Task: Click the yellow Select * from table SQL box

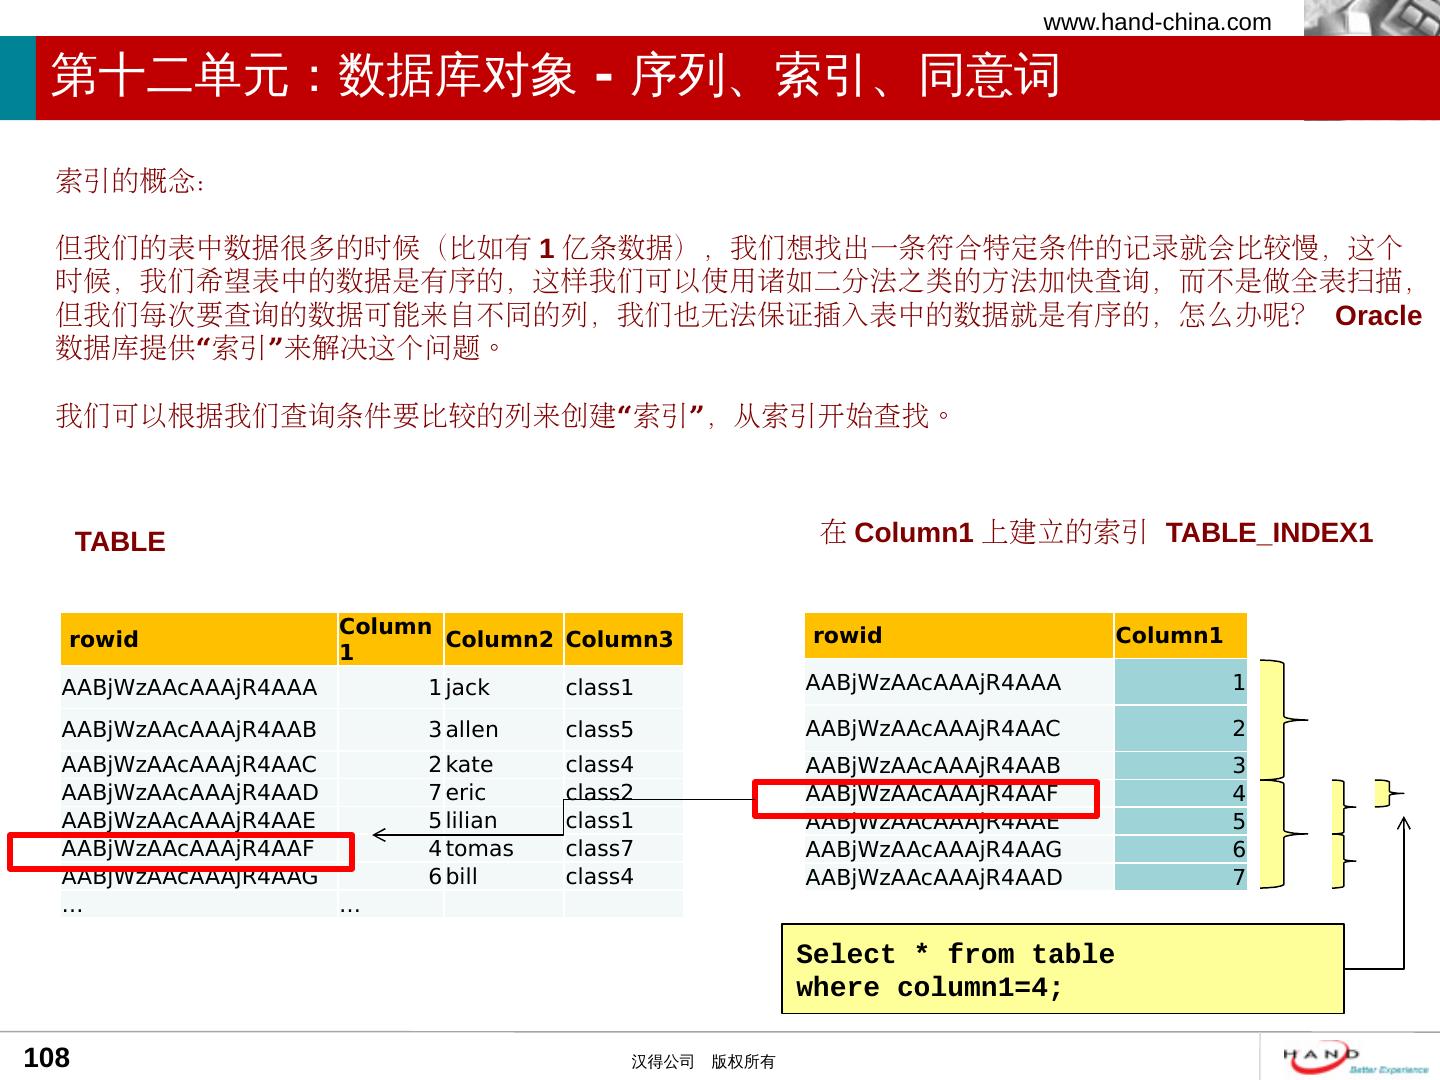Action: 1061,969
